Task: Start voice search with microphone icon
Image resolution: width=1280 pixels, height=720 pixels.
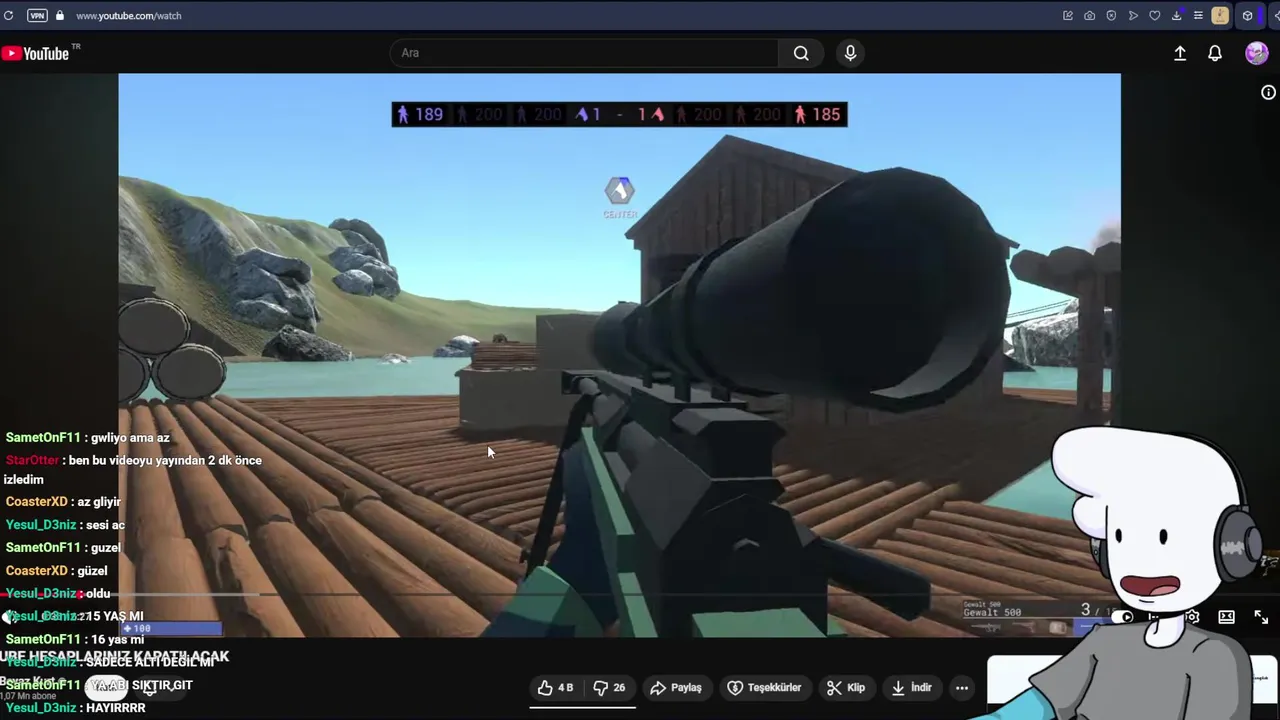Action: (850, 53)
